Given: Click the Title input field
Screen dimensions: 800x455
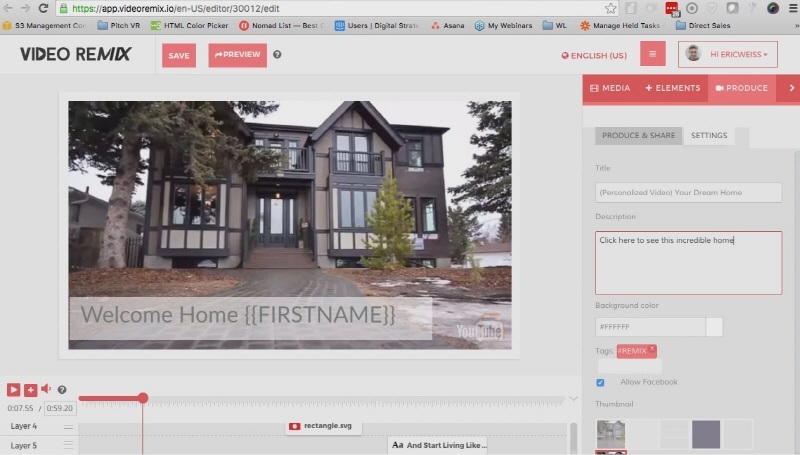Looking at the screenshot, I should [x=688, y=193].
